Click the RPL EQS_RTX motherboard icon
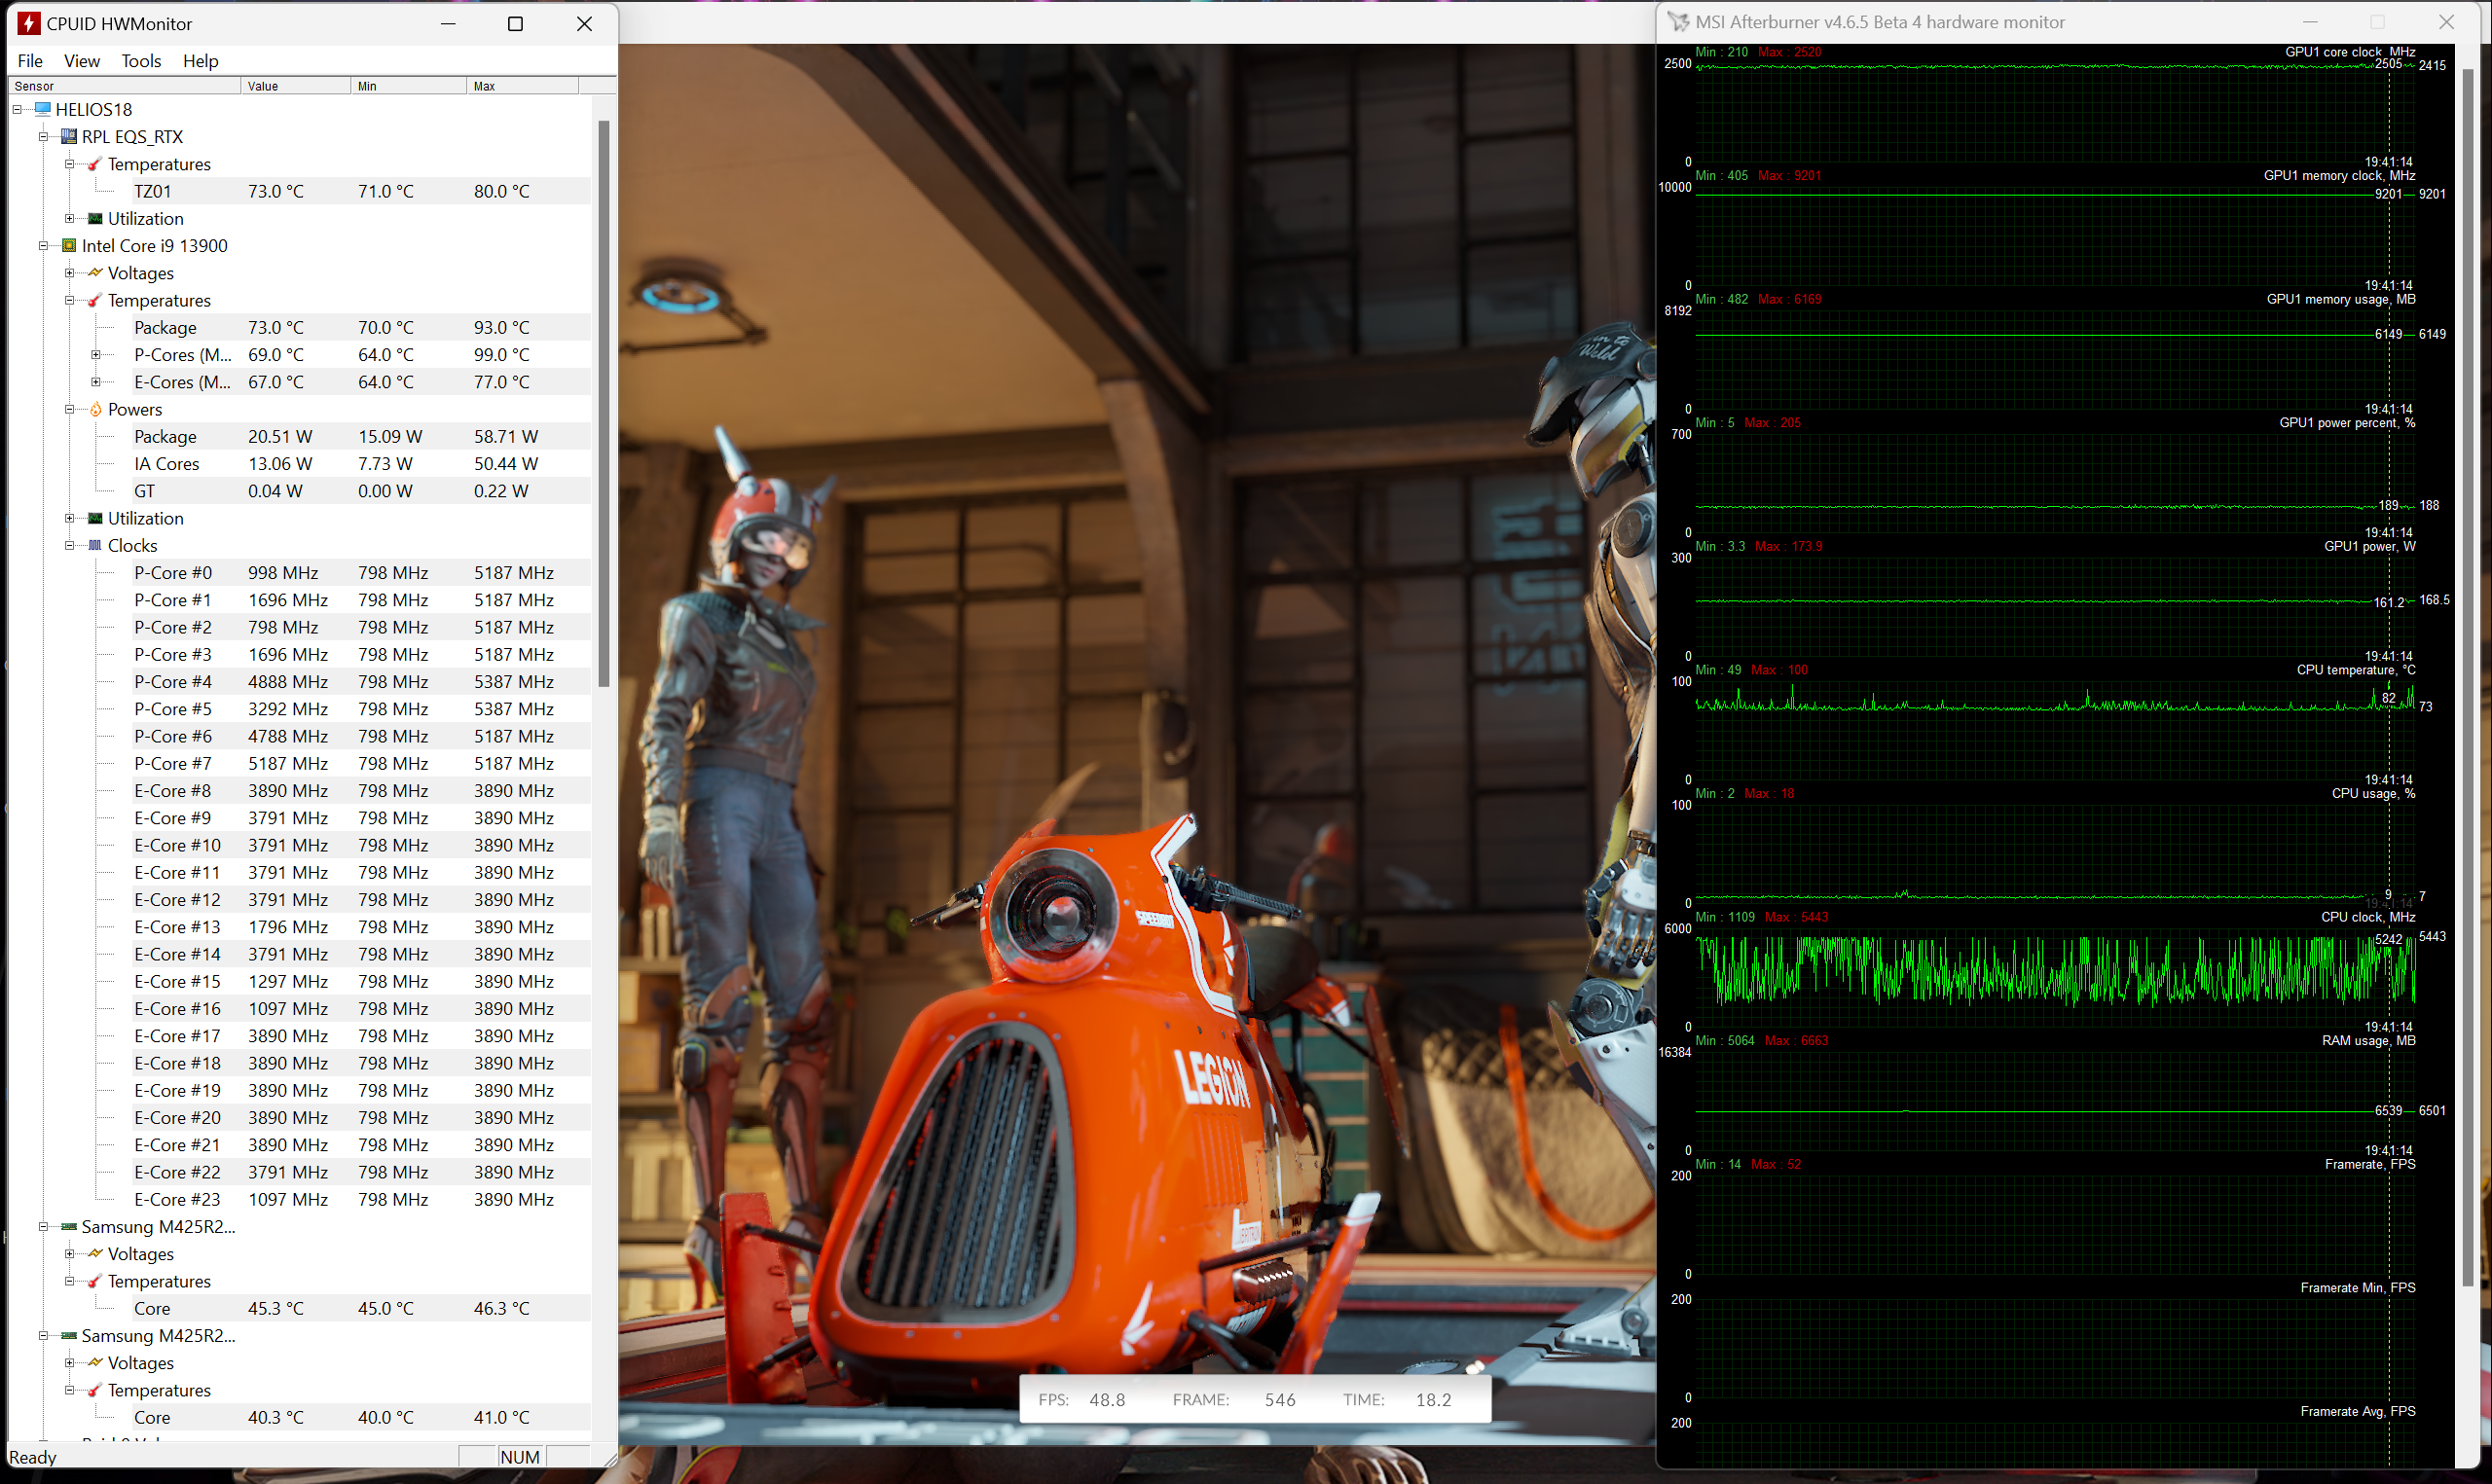Image resolution: width=2492 pixels, height=1484 pixels. coord(69,136)
